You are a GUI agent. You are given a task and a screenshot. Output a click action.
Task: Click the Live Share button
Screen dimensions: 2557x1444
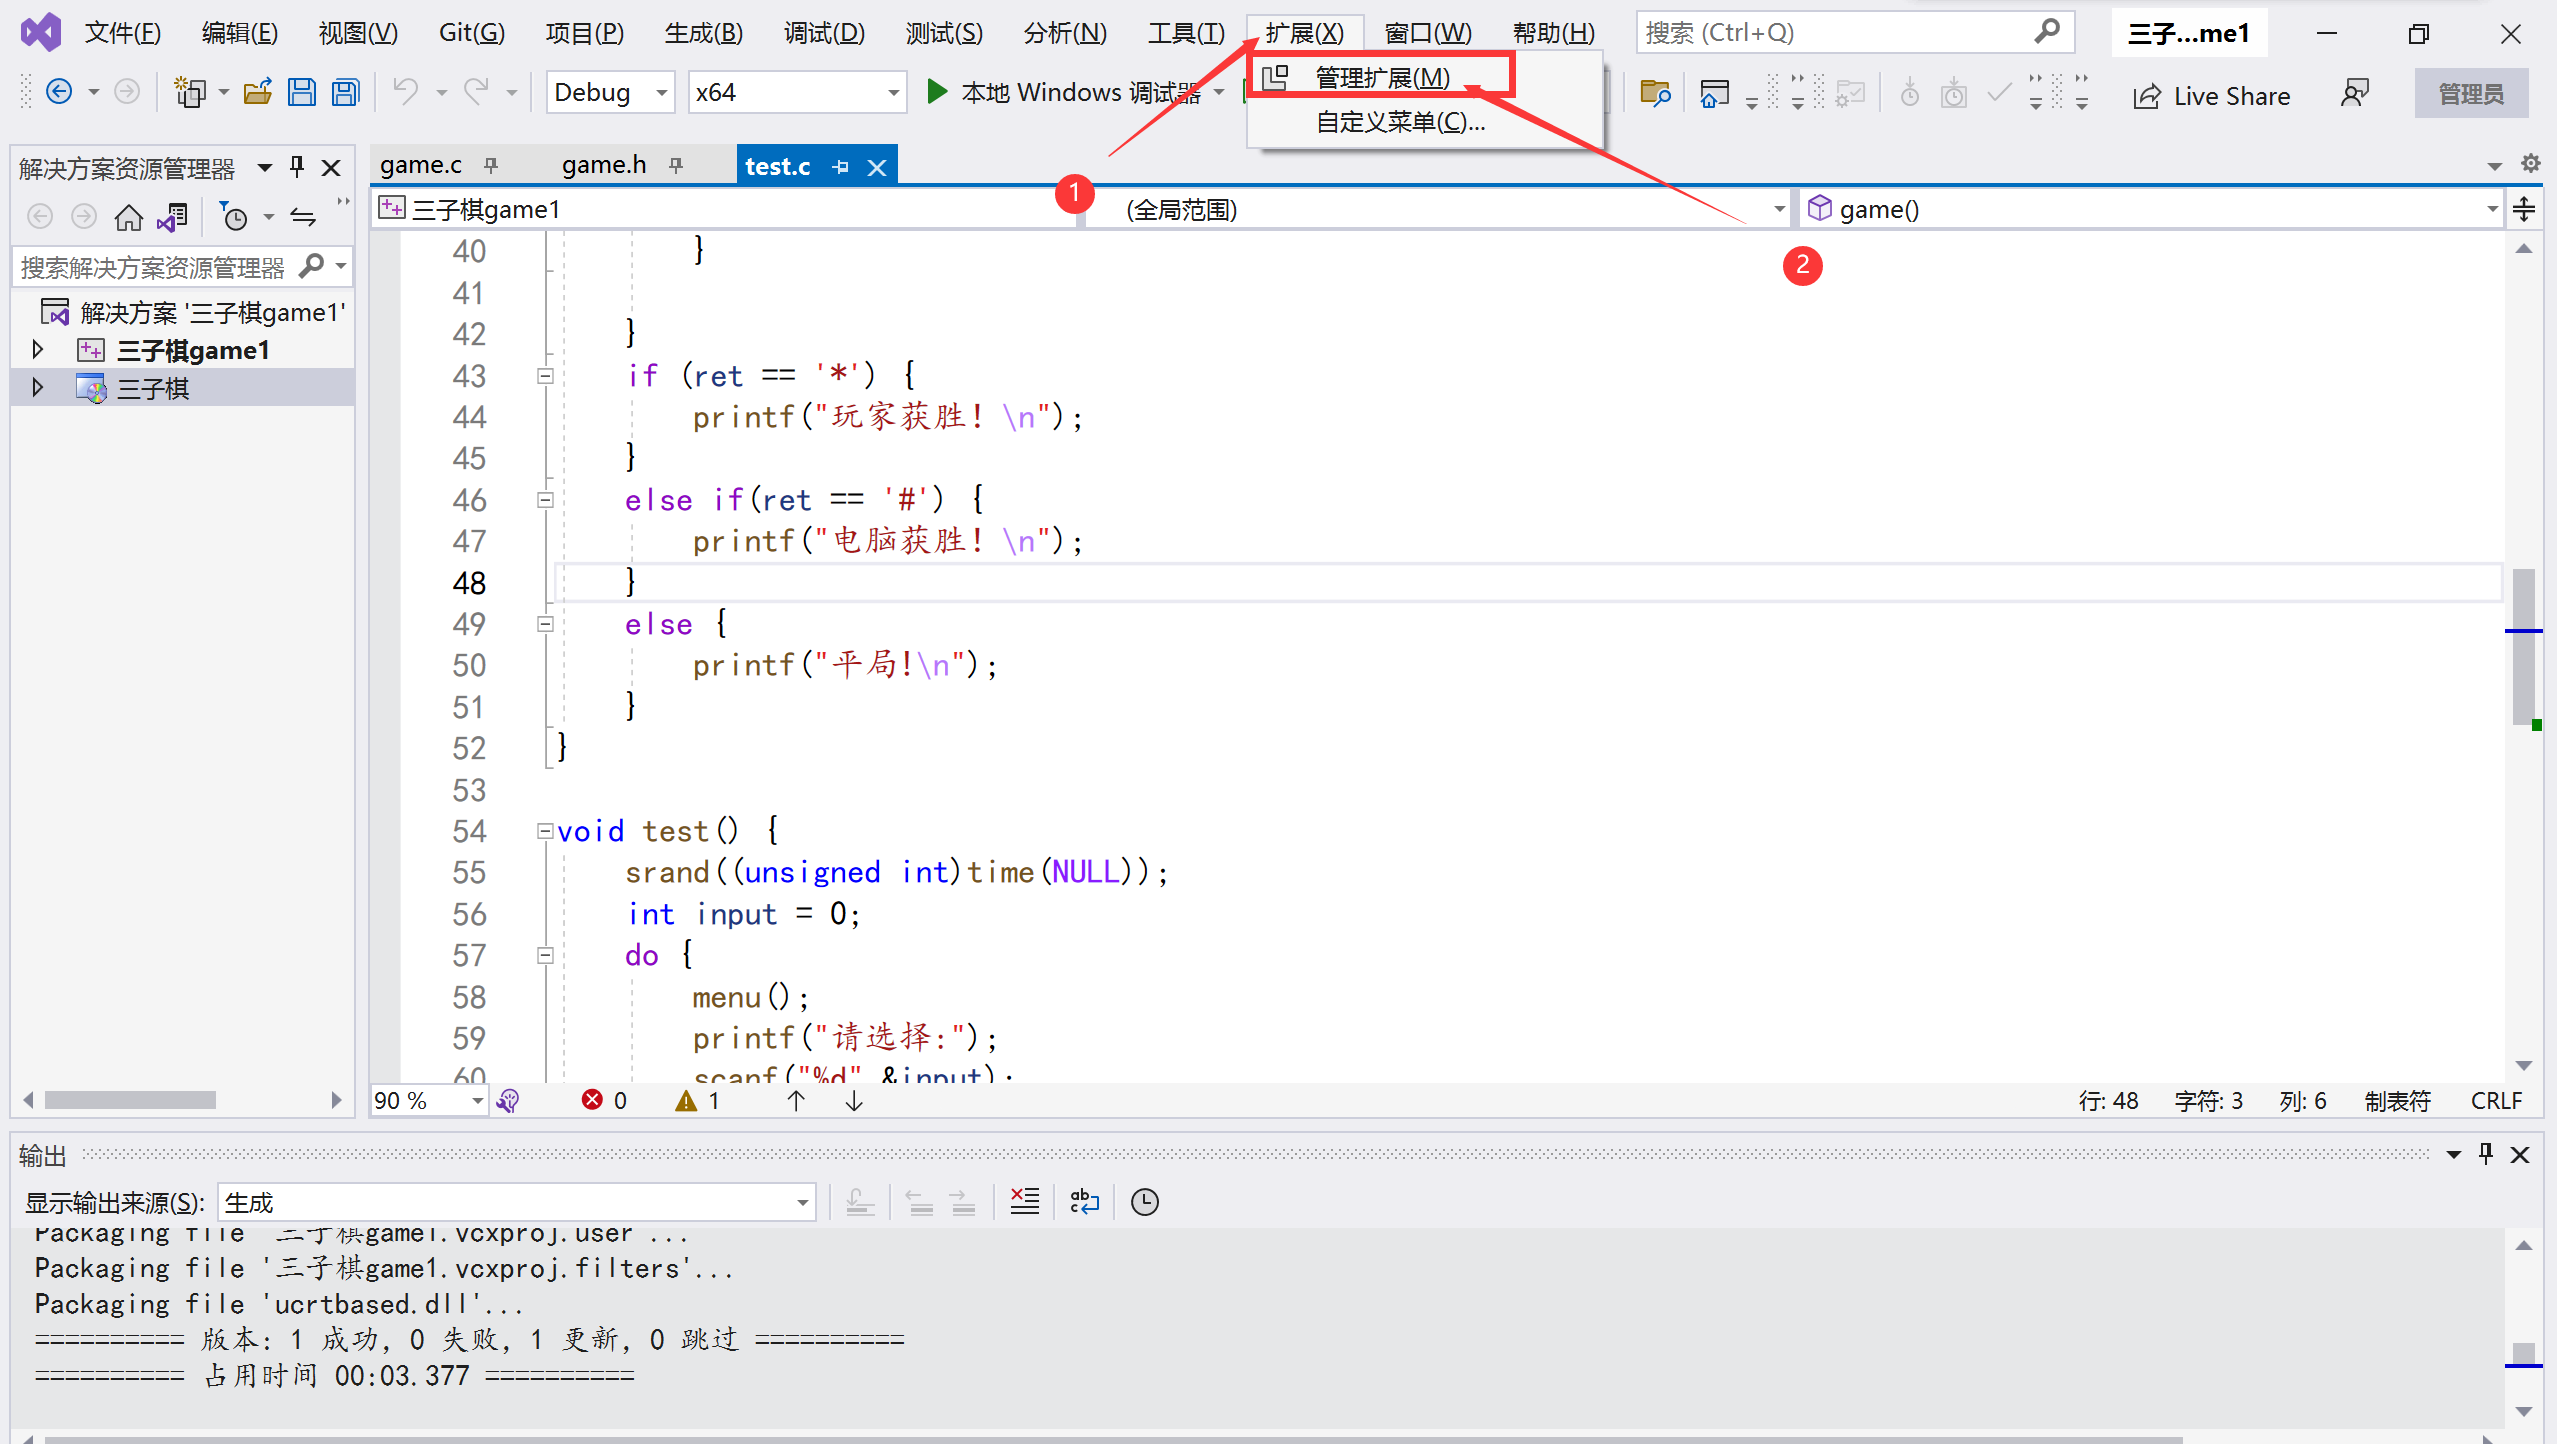[2212, 96]
